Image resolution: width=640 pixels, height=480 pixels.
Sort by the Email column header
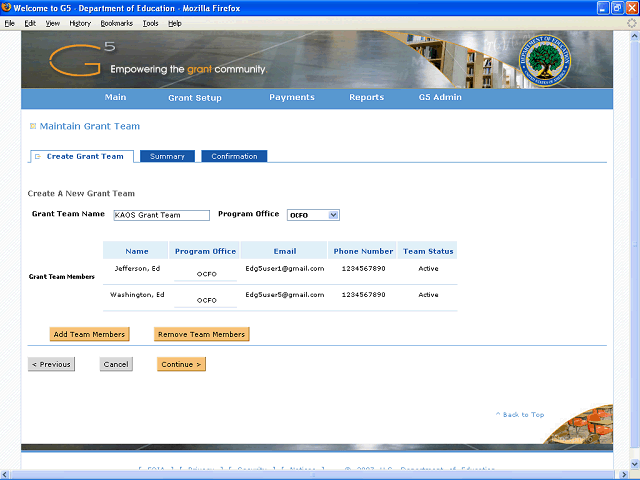pyautogui.click(x=285, y=251)
